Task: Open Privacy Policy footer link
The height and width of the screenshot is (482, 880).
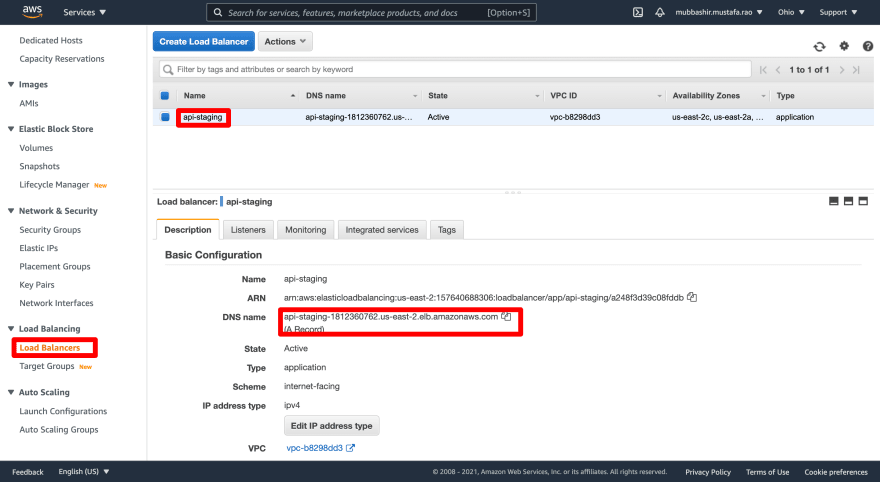Action: (708, 472)
